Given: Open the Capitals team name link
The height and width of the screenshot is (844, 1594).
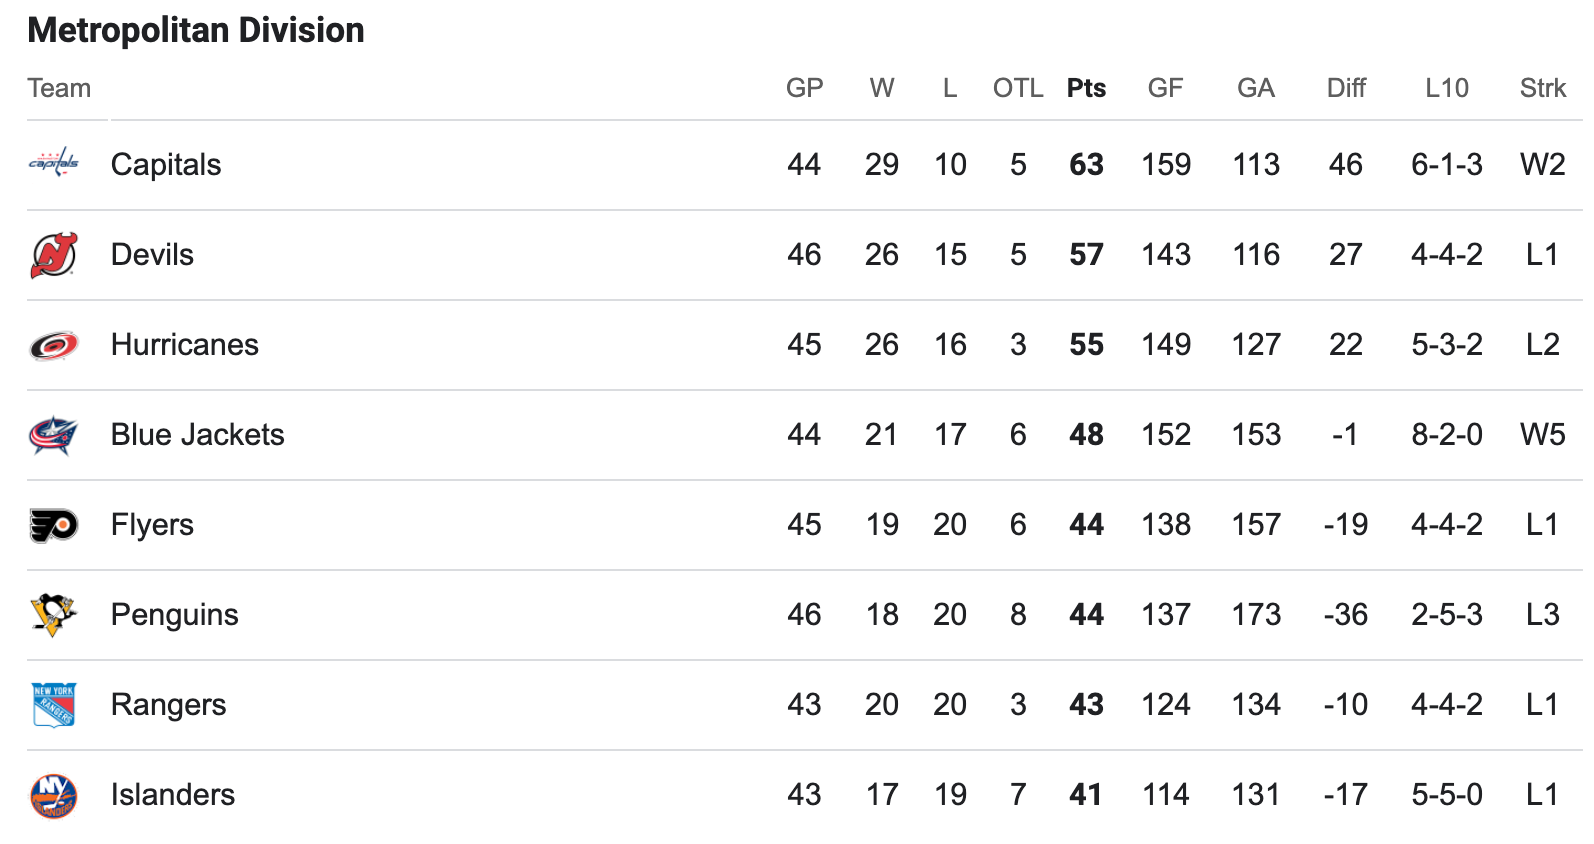Looking at the screenshot, I should (166, 165).
